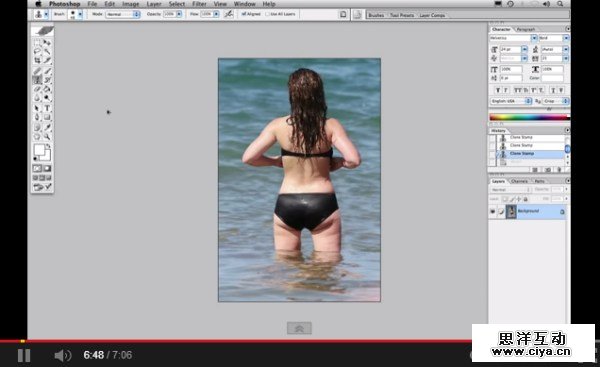Viewport: 600px width, 367px height.
Task: Switch to the Paragraph tab
Action: coord(526,29)
